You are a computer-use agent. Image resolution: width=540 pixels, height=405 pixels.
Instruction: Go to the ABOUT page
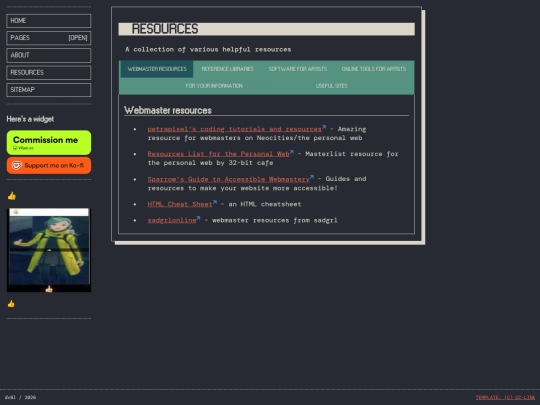(x=49, y=55)
